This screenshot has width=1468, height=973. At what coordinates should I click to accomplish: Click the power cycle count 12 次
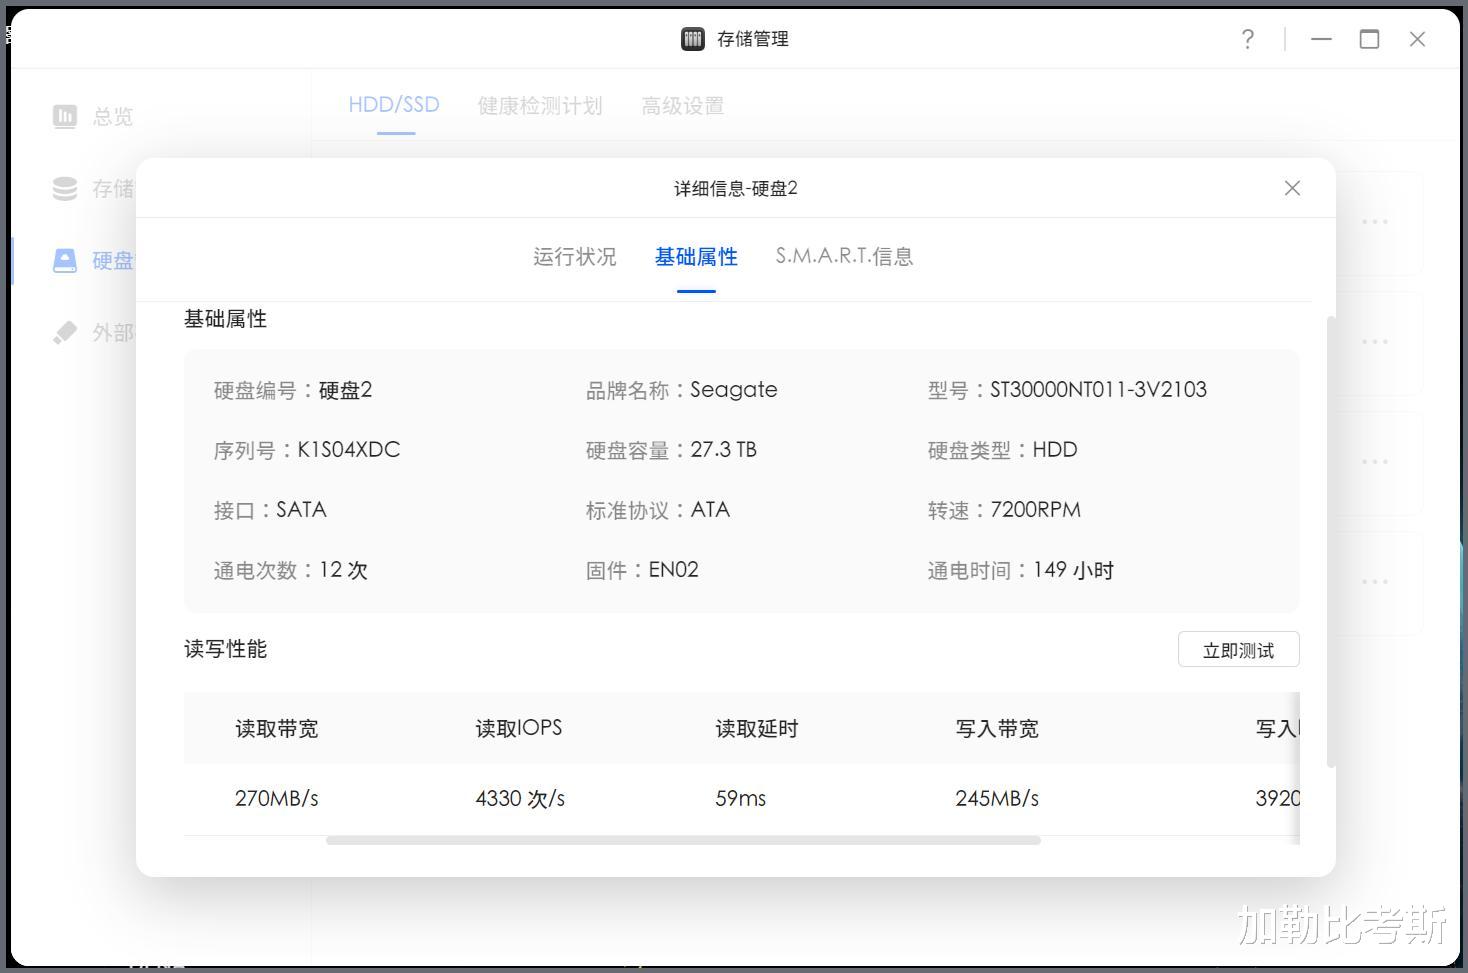343,570
